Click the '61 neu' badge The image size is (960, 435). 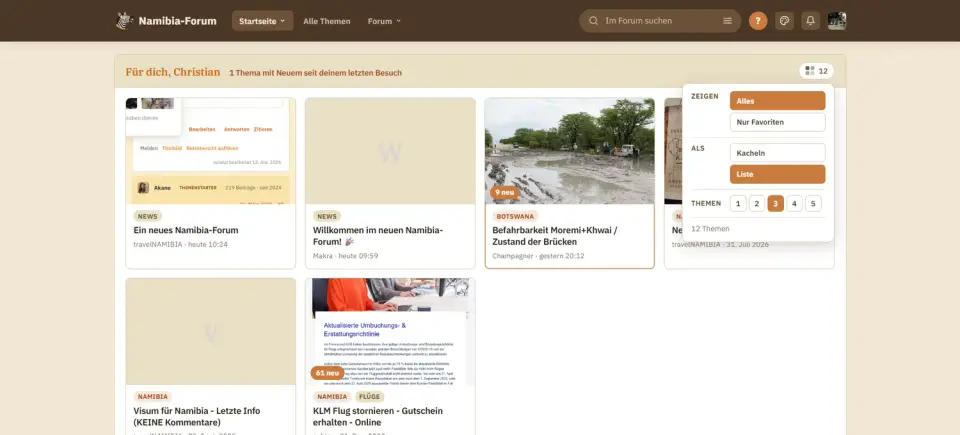328,373
